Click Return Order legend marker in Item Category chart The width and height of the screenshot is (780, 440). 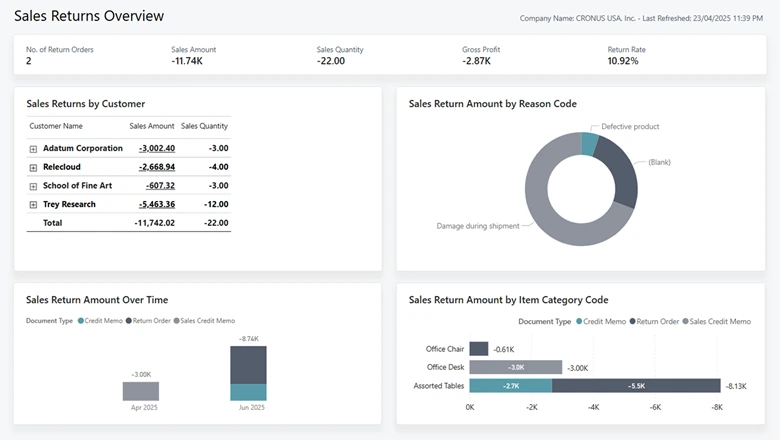point(634,322)
